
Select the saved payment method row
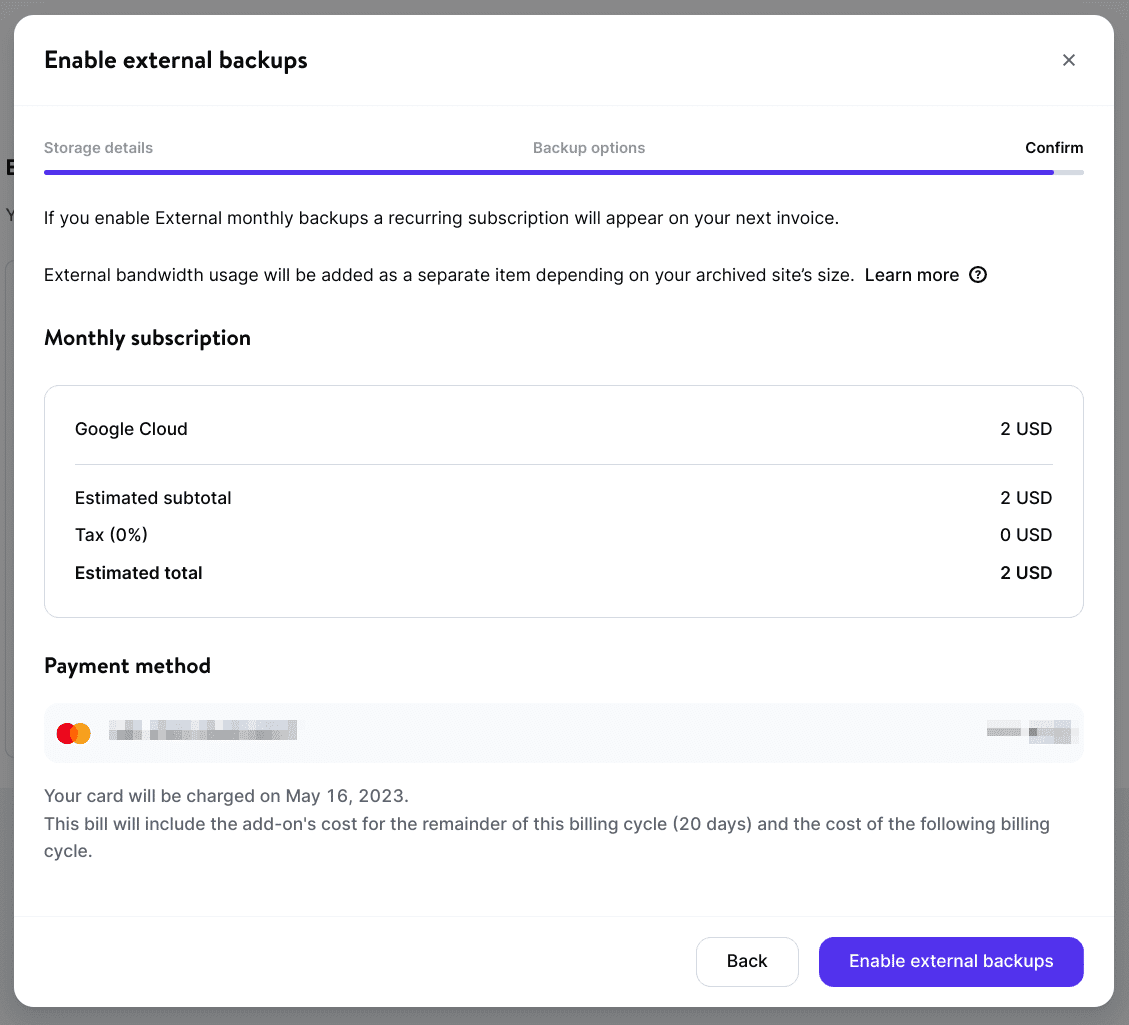coord(563,732)
